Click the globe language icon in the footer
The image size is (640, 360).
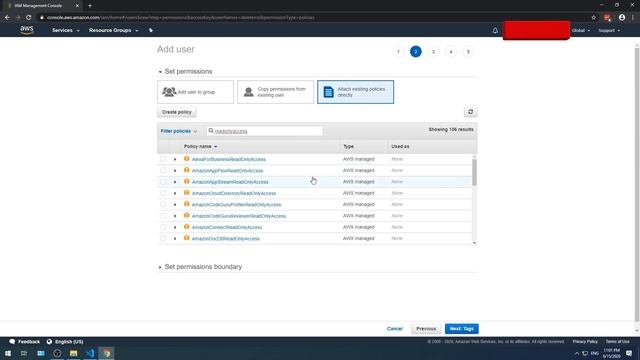coord(49,342)
